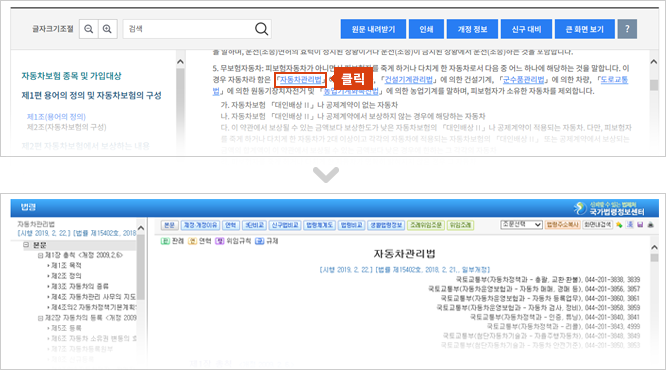Click 법령 header label in blue bar
Screen dimensions: 666x370
coord(28,207)
